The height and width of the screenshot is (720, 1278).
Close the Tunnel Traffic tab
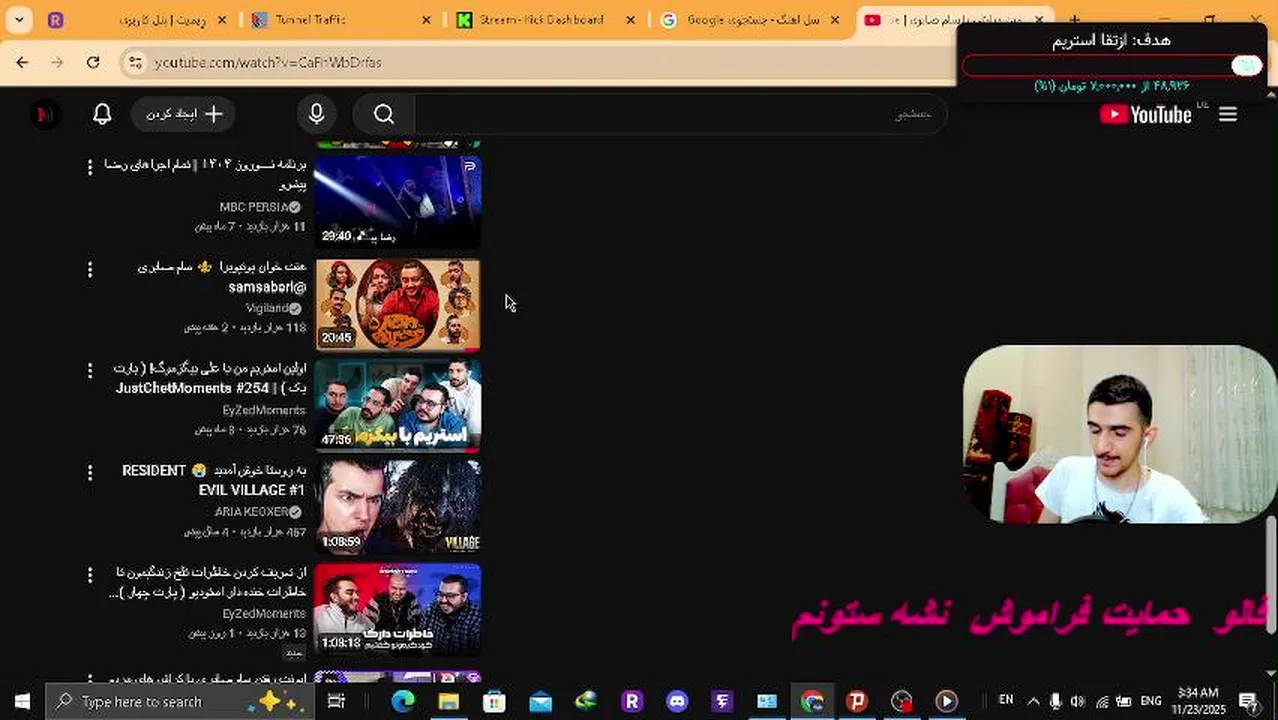pos(427,20)
